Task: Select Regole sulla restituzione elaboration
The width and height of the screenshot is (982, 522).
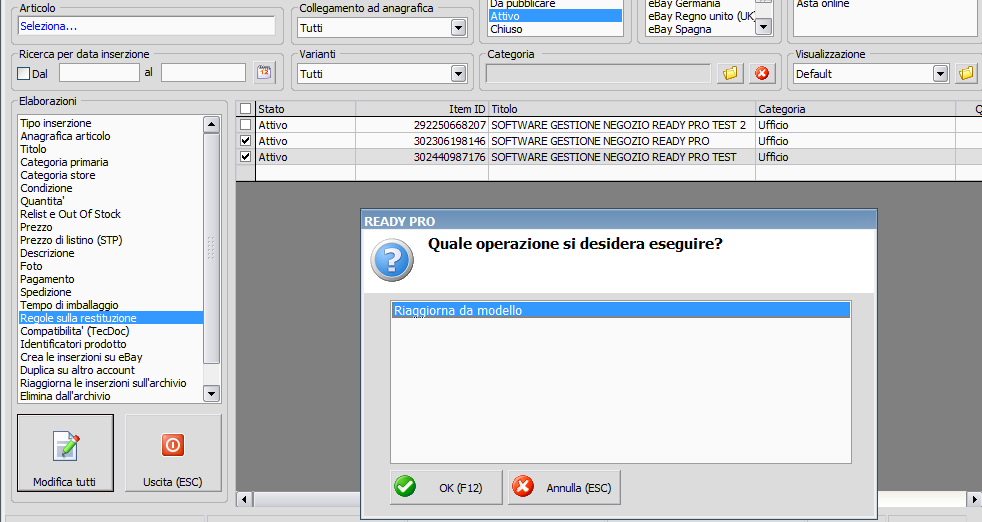Action: 111,318
